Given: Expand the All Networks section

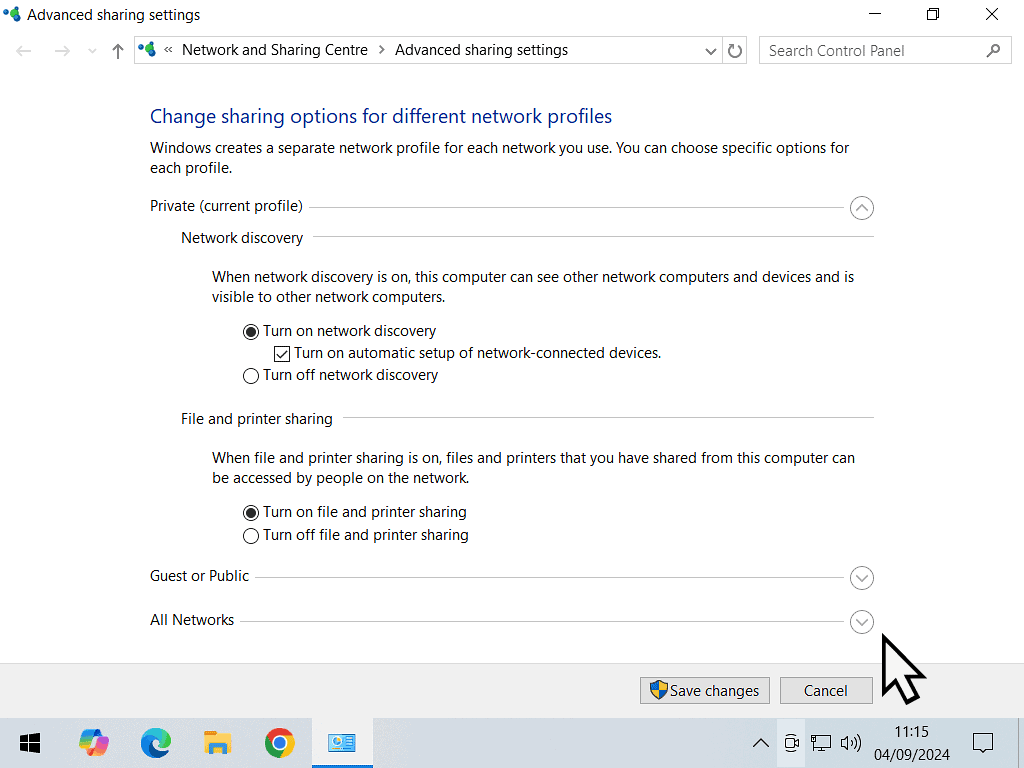Looking at the screenshot, I should pyautogui.click(x=861, y=622).
